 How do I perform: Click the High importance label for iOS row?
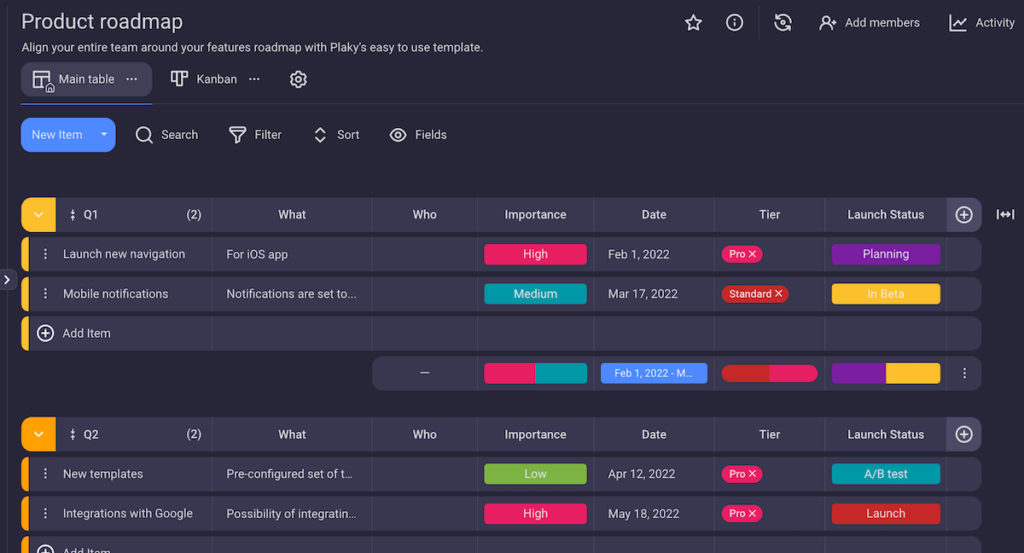coord(535,254)
